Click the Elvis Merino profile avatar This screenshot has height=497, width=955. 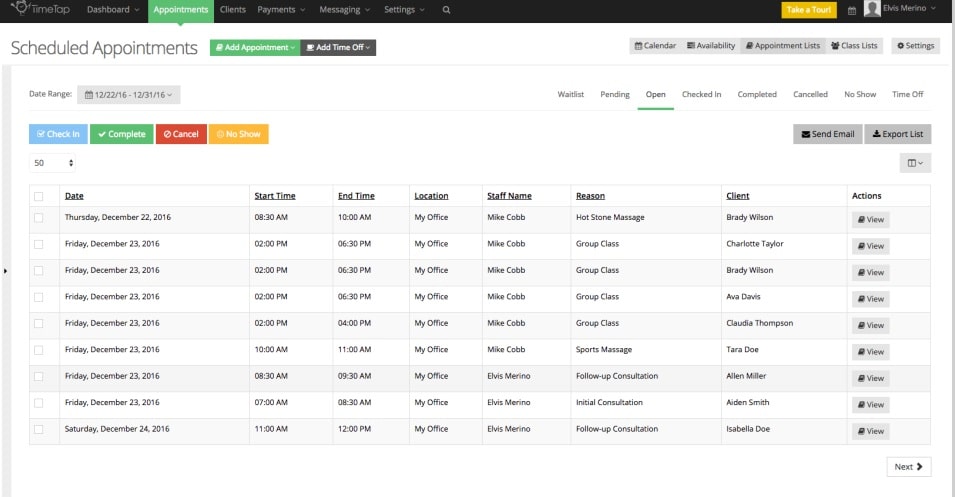coord(872,9)
